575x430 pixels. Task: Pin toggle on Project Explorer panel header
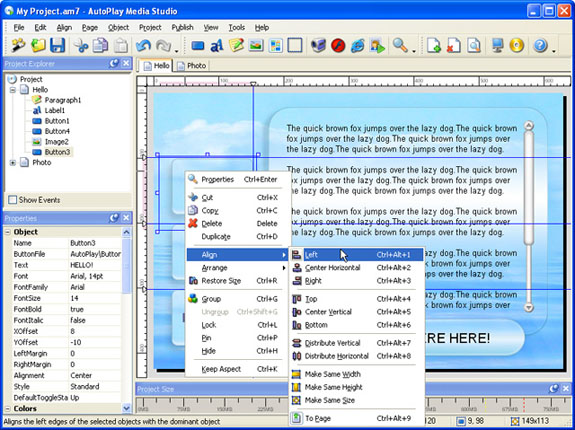pyautogui.click(x=114, y=63)
